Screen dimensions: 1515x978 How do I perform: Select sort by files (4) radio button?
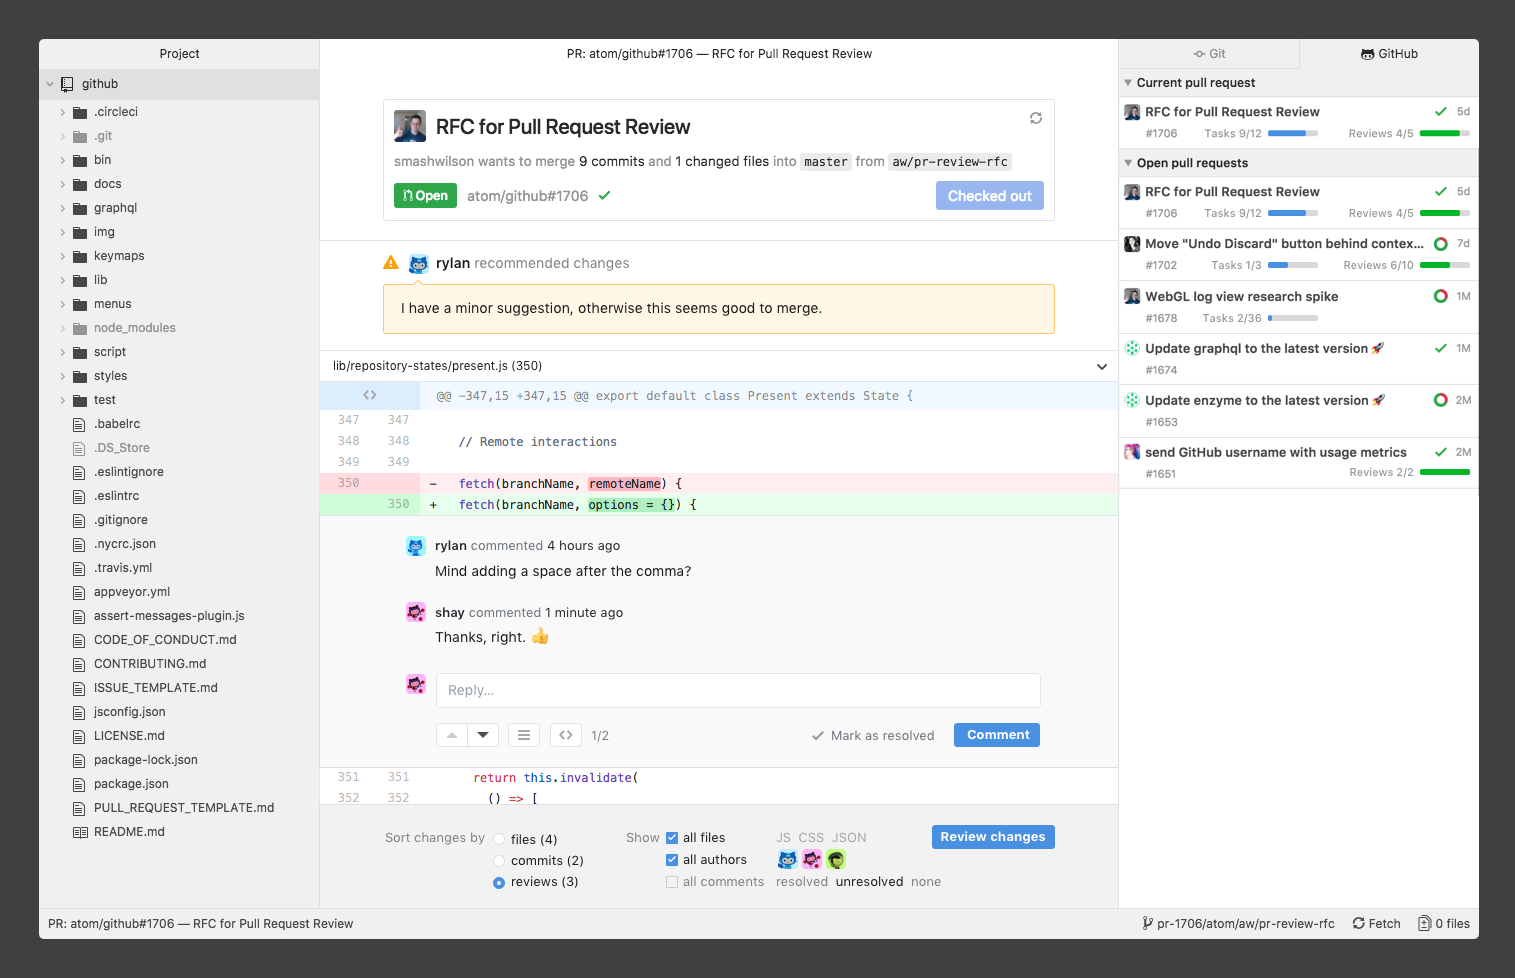click(499, 840)
